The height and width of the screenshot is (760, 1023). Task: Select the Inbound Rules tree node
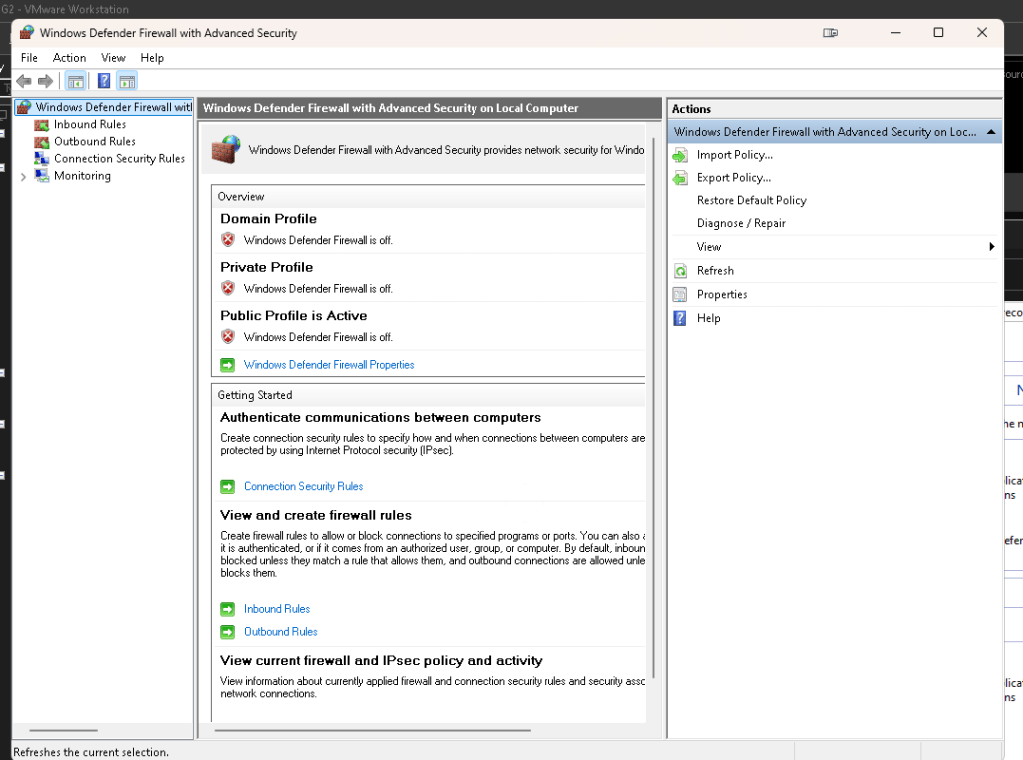pyautogui.click(x=90, y=124)
